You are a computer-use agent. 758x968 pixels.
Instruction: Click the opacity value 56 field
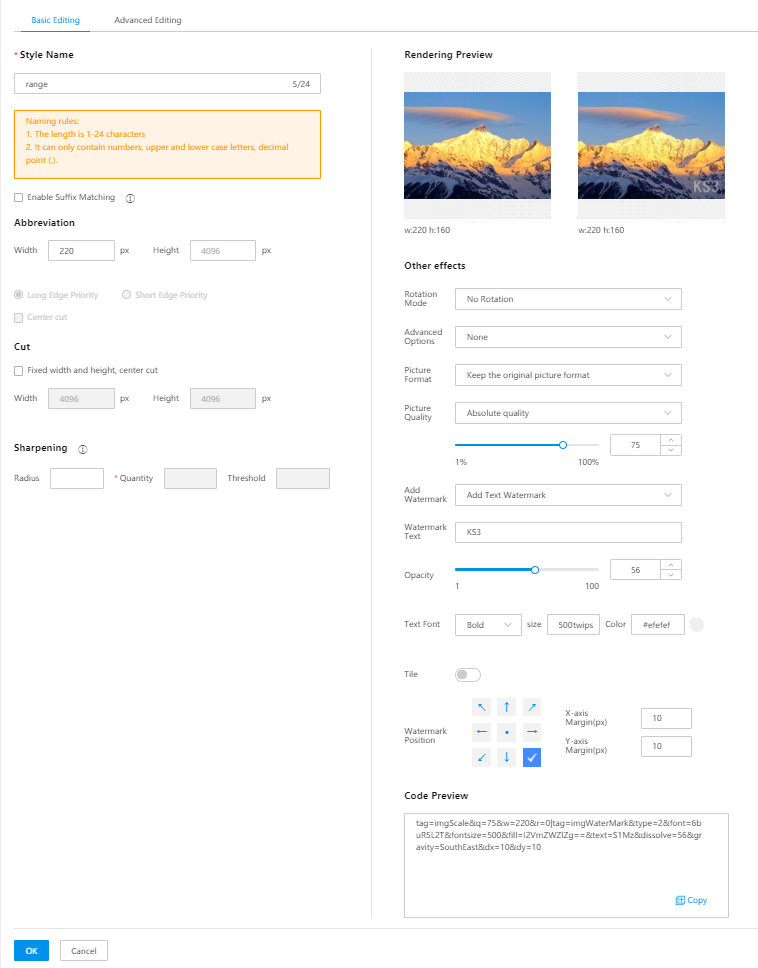[636, 570]
